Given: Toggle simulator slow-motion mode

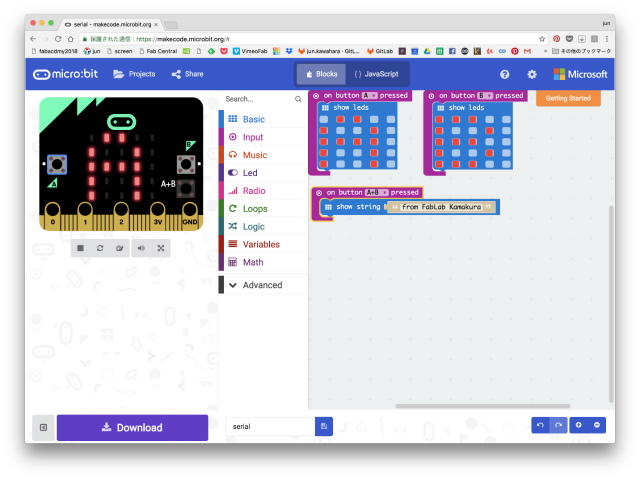Looking at the screenshot, I should 120,248.
